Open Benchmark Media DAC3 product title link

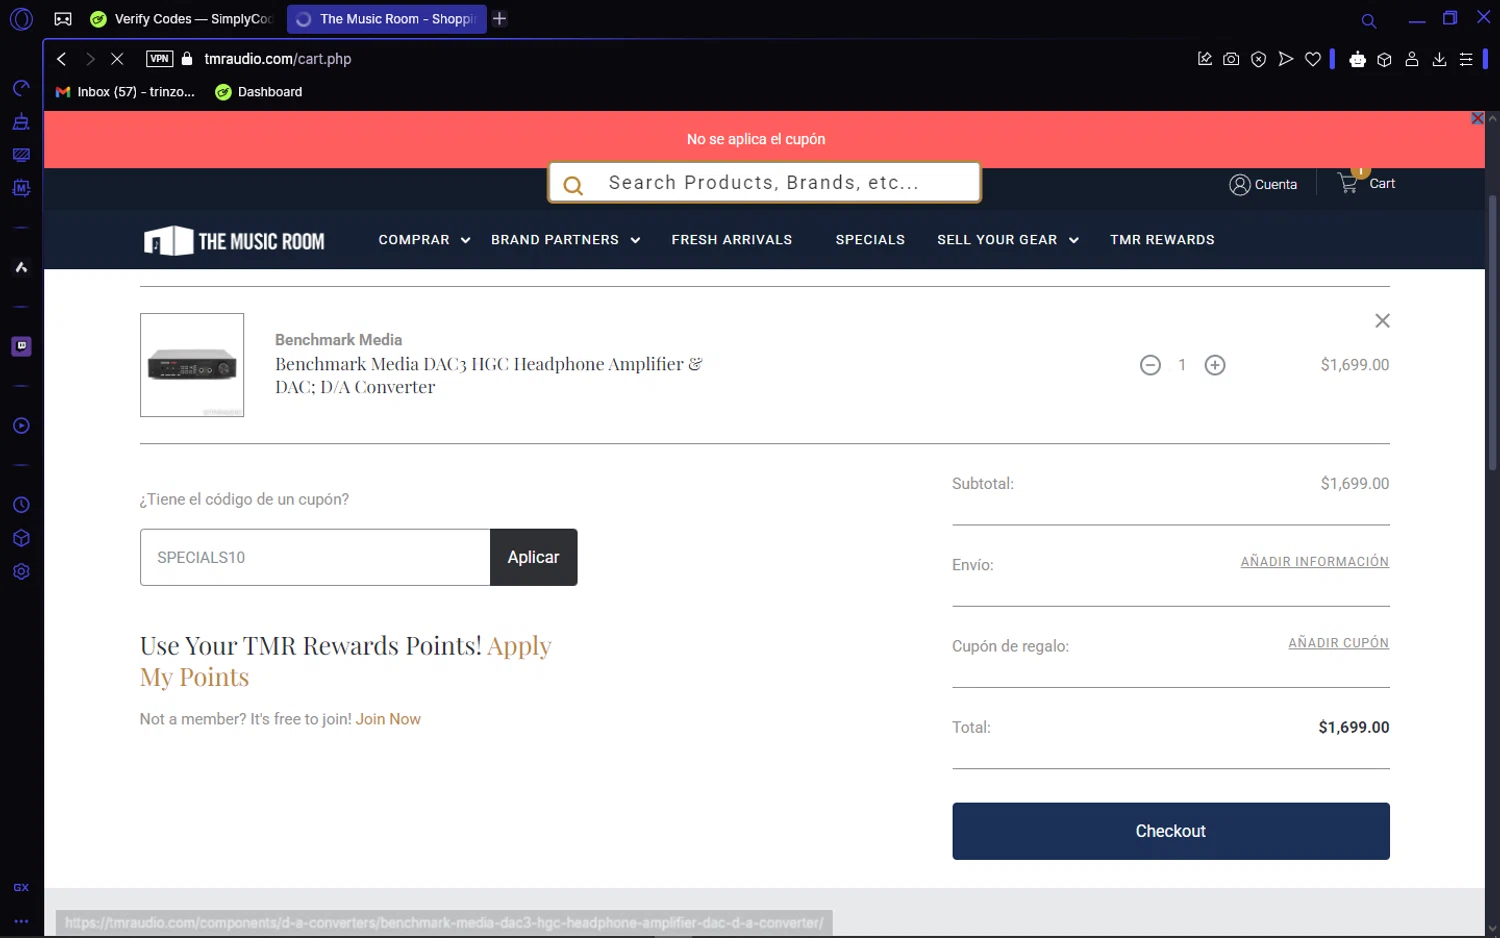(489, 376)
